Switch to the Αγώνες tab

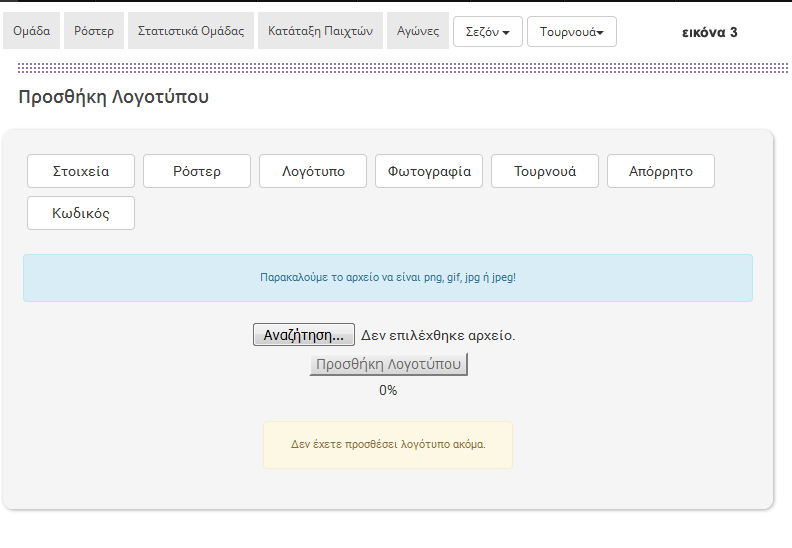click(417, 31)
